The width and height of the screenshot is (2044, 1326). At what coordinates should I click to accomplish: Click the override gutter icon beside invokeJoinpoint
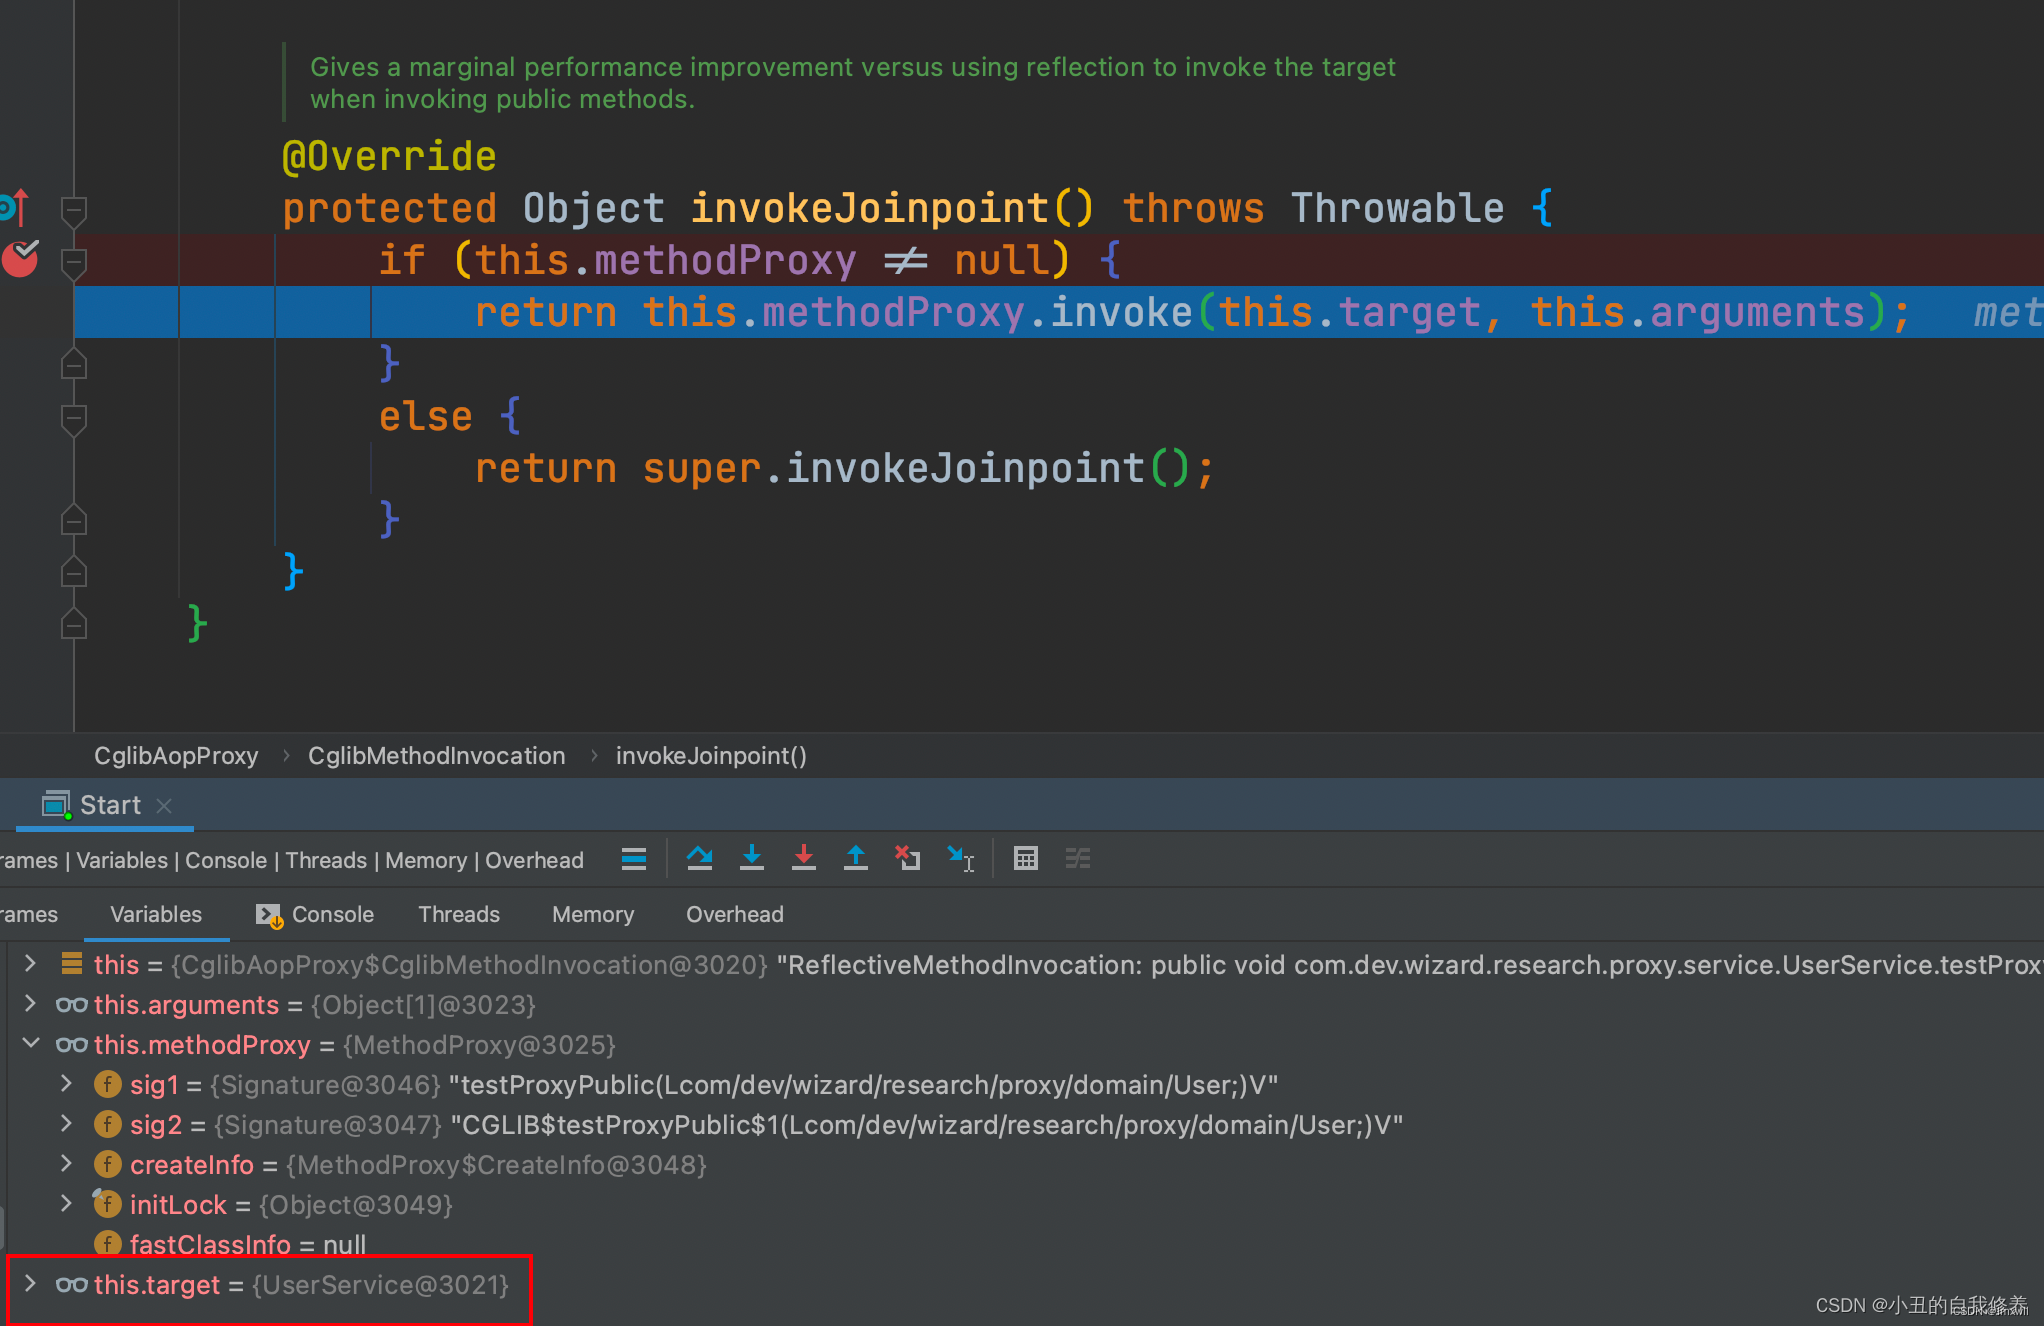[14, 207]
